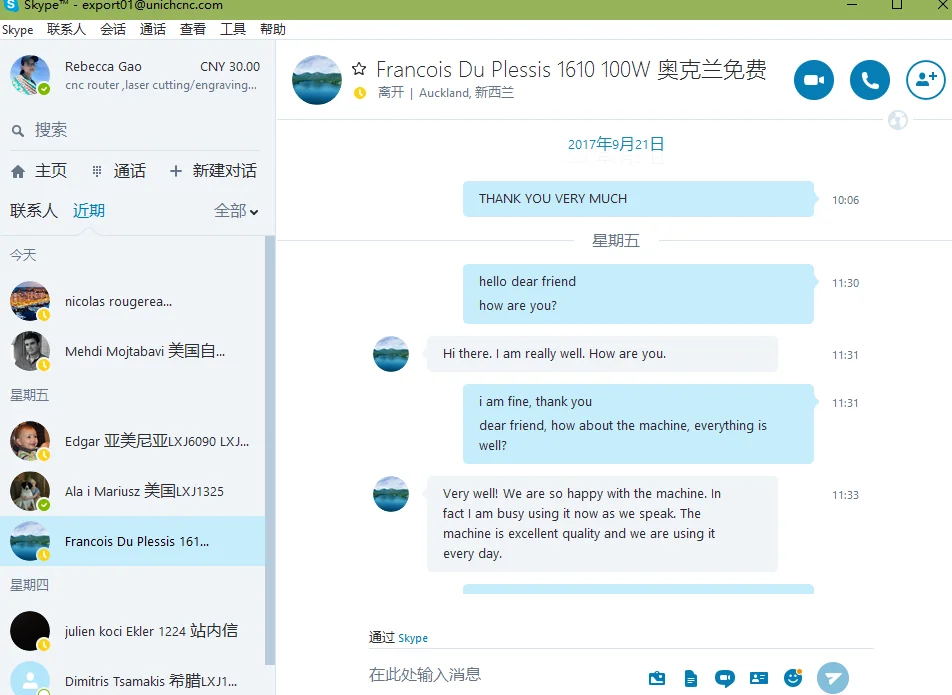Select Francois Du Plessis 161... in contact list
This screenshot has height=695, width=952.
[x=132, y=541]
